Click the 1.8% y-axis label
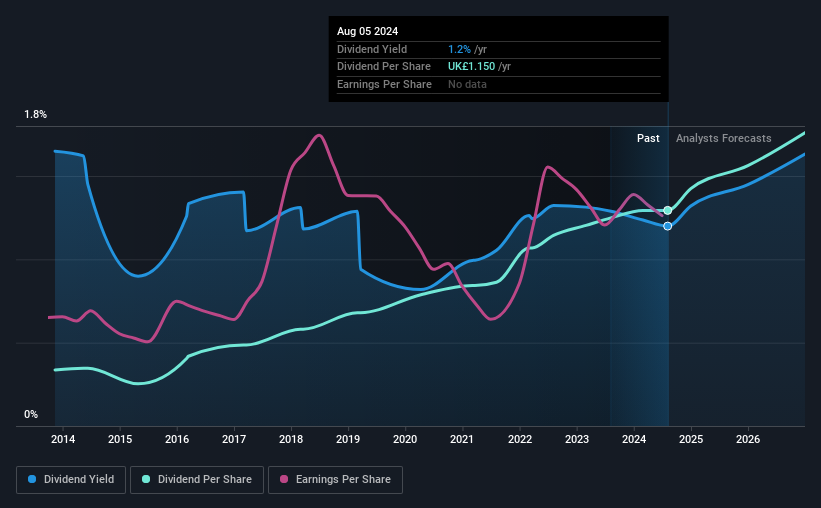This screenshot has height=508, width=821. point(36,115)
